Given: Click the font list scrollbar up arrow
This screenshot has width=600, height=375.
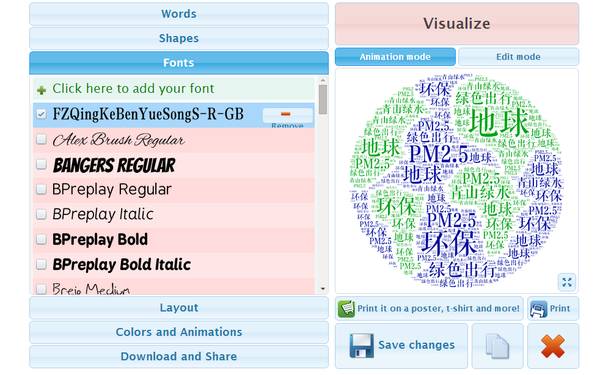Looking at the screenshot, I should click(x=323, y=81).
